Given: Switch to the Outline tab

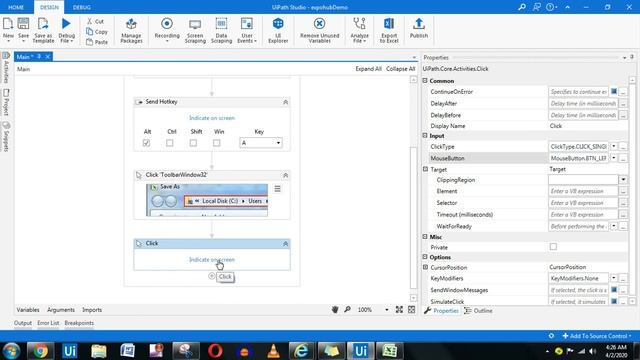Looking at the screenshot, I should click(x=478, y=311).
